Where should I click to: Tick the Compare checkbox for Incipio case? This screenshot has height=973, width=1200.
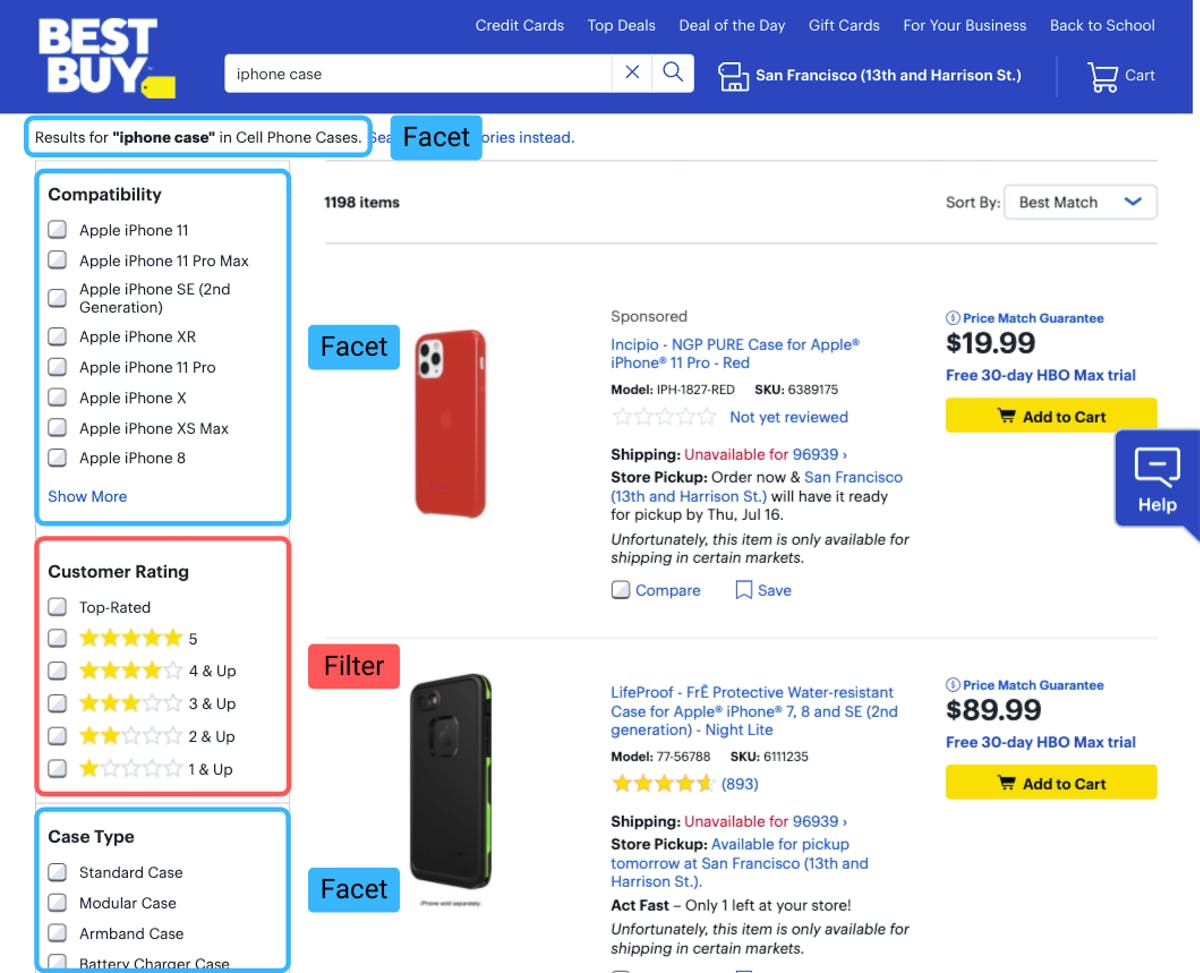coord(621,590)
